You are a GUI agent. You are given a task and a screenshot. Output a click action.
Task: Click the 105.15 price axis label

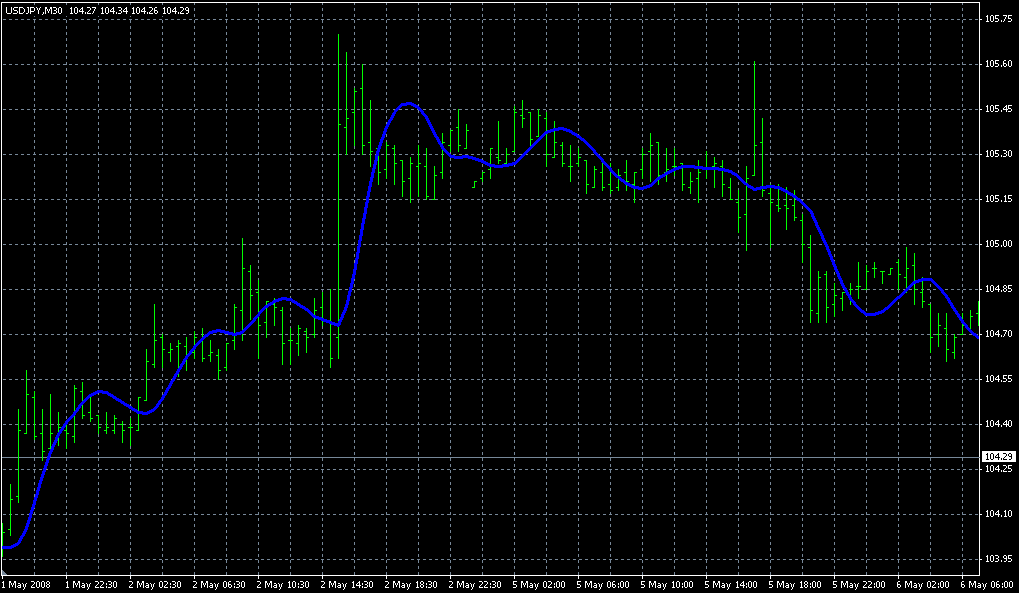999,199
